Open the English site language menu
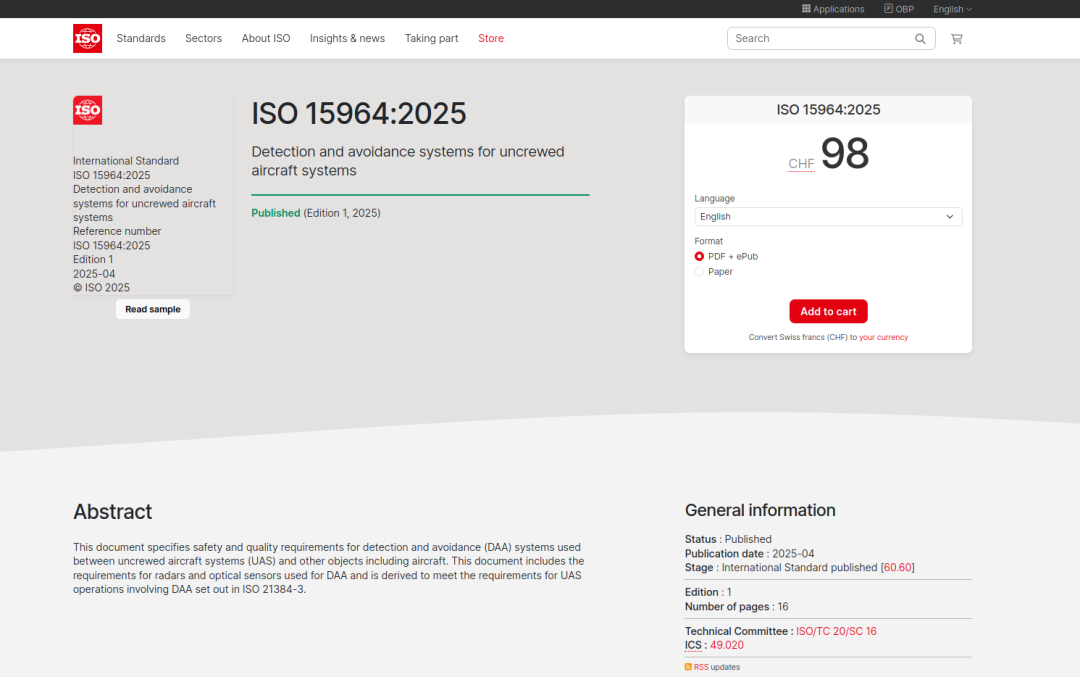 pyautogui.click(x=952, y=9)
